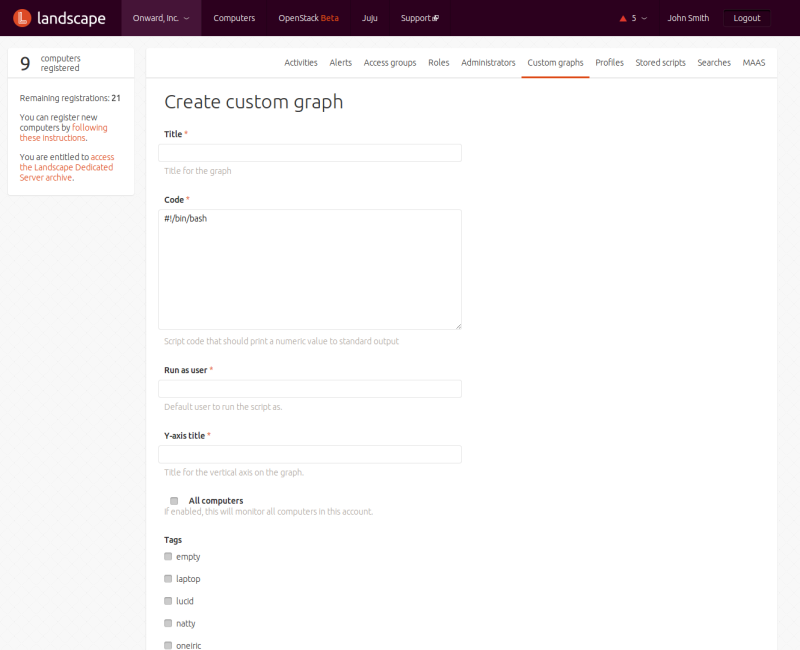
Task: Click the Run as user field
Action: (310, 389)
